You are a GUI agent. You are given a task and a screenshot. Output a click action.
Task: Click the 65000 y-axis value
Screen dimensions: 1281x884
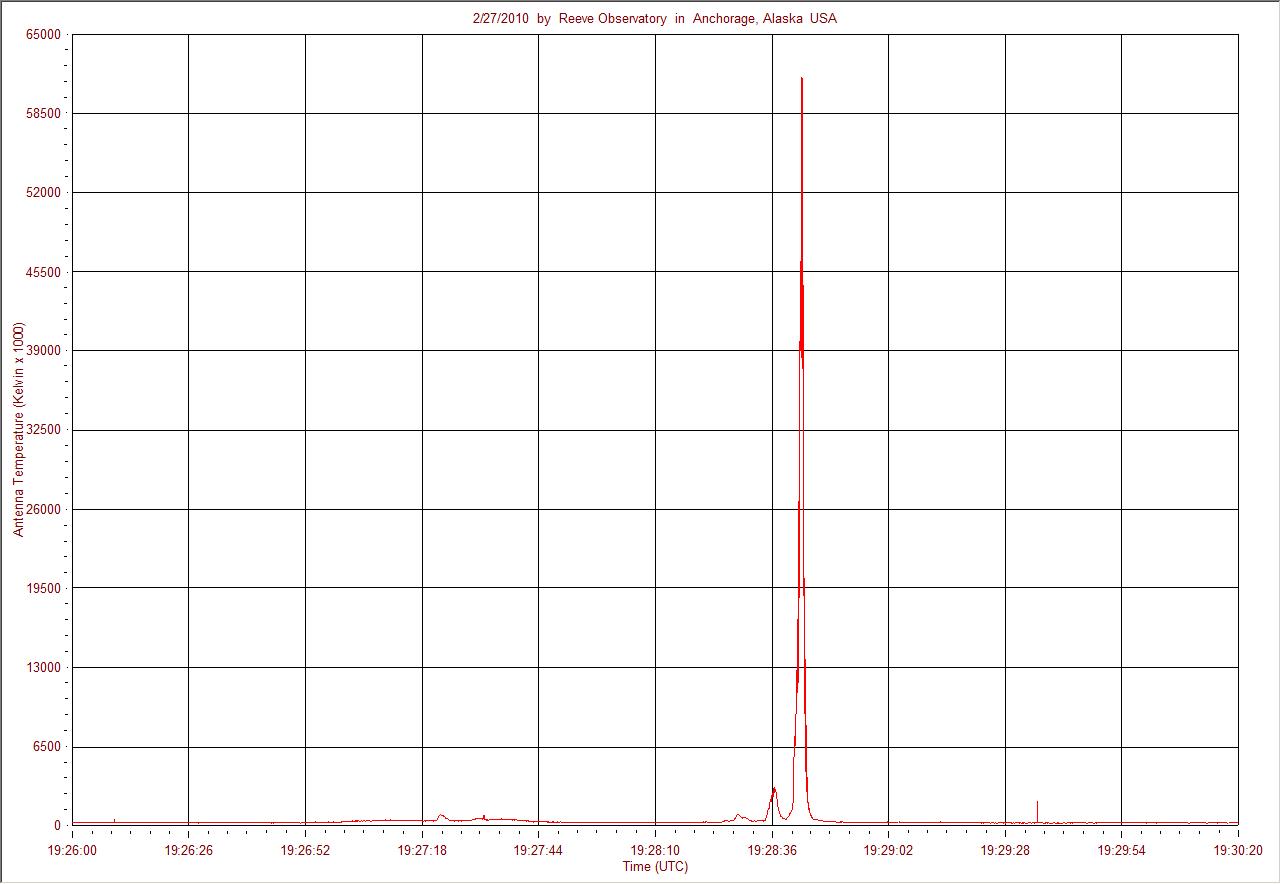point(45,34)
